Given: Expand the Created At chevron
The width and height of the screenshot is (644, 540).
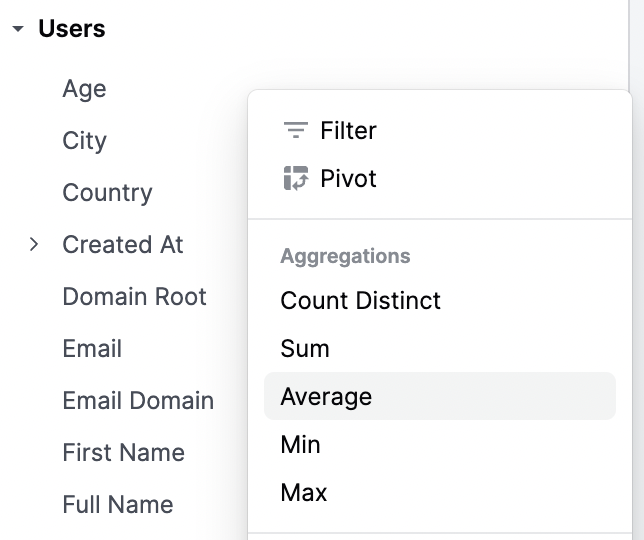Looking at the screenshot, I should point(34,244).
